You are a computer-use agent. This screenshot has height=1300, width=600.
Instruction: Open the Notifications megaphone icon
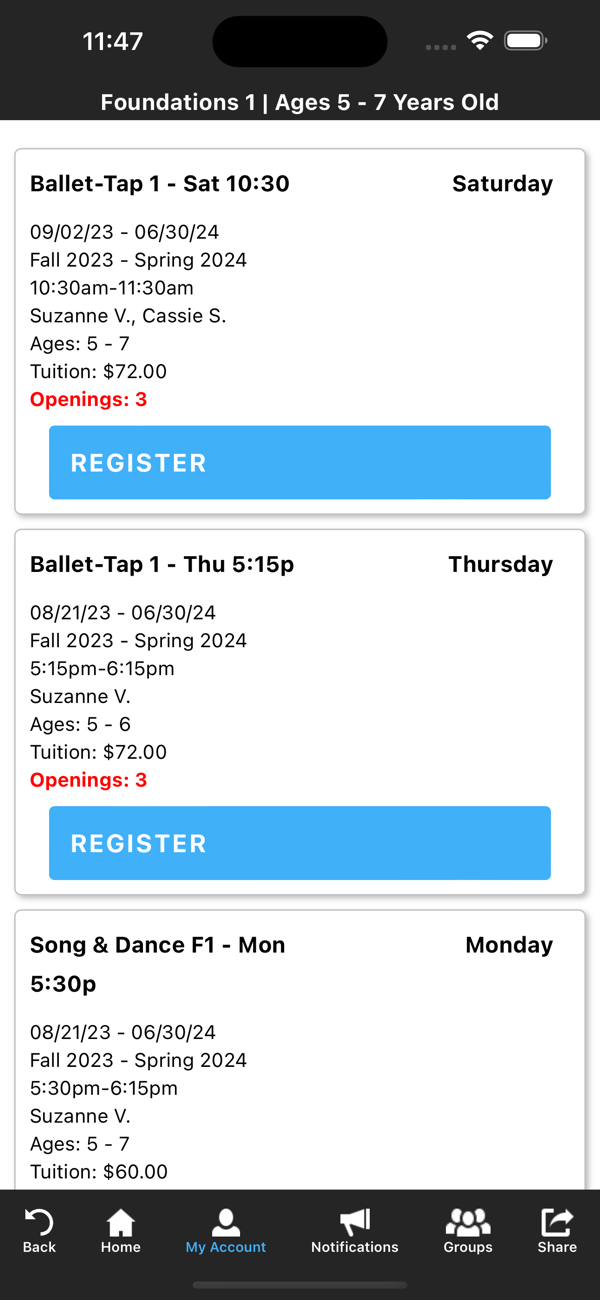[354, 1222]
